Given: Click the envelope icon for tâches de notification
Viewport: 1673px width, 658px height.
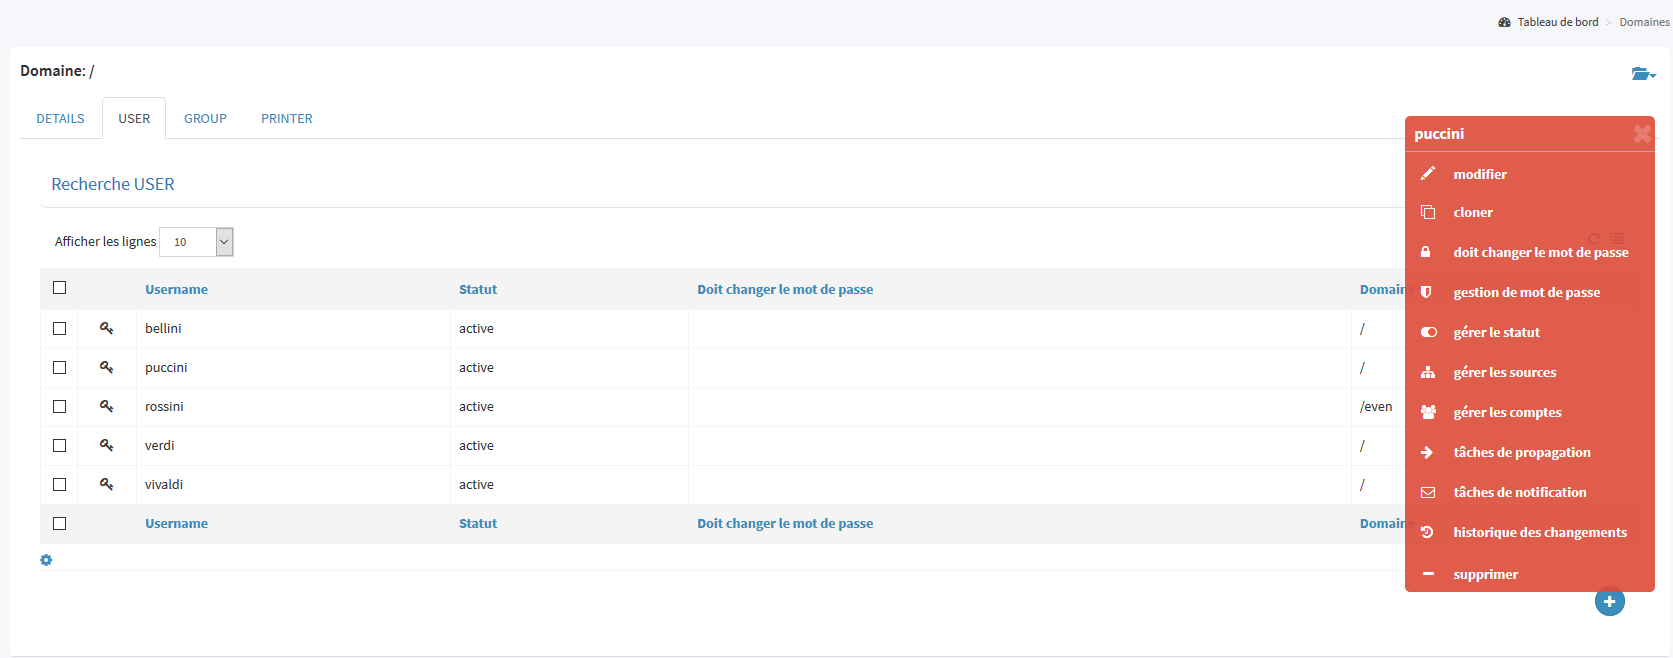Looking at the screenshot, I should pyautogui.click(x=1428, y=493).
